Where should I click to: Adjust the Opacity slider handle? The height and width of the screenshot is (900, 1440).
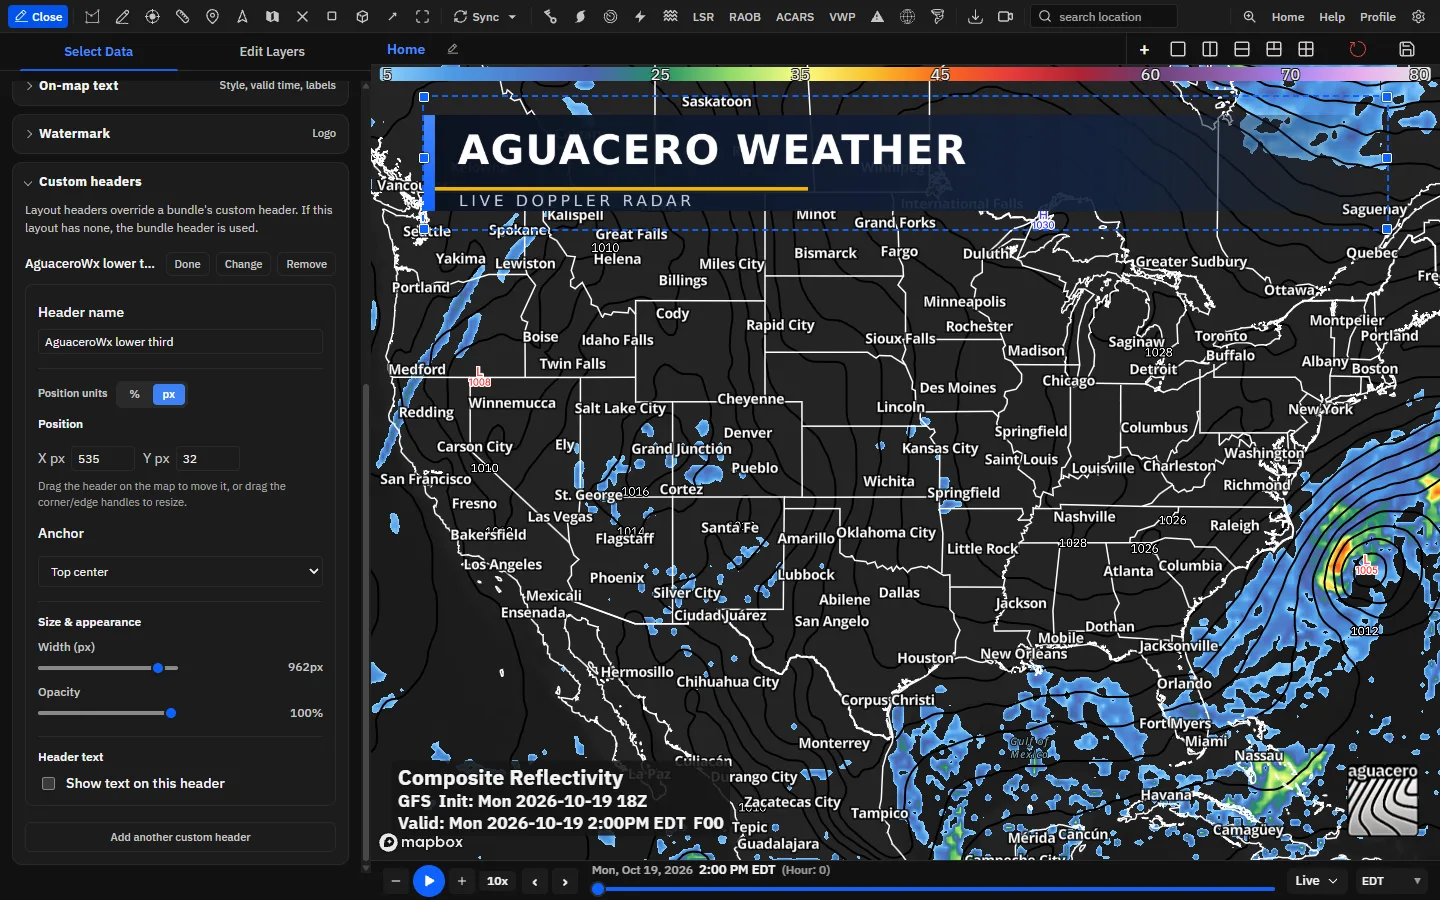tap(171, 713)
